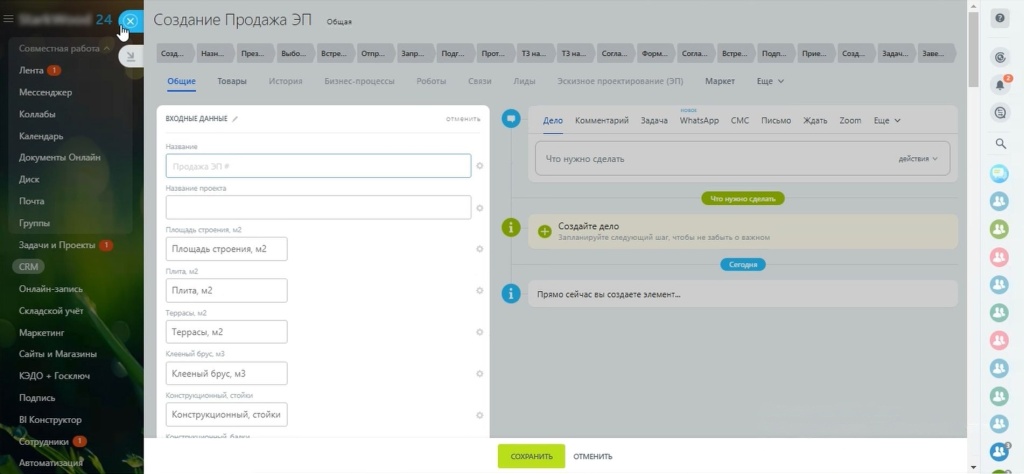
Task: Click the minimize slider arrow icon
Action: [x=130, y=57]
